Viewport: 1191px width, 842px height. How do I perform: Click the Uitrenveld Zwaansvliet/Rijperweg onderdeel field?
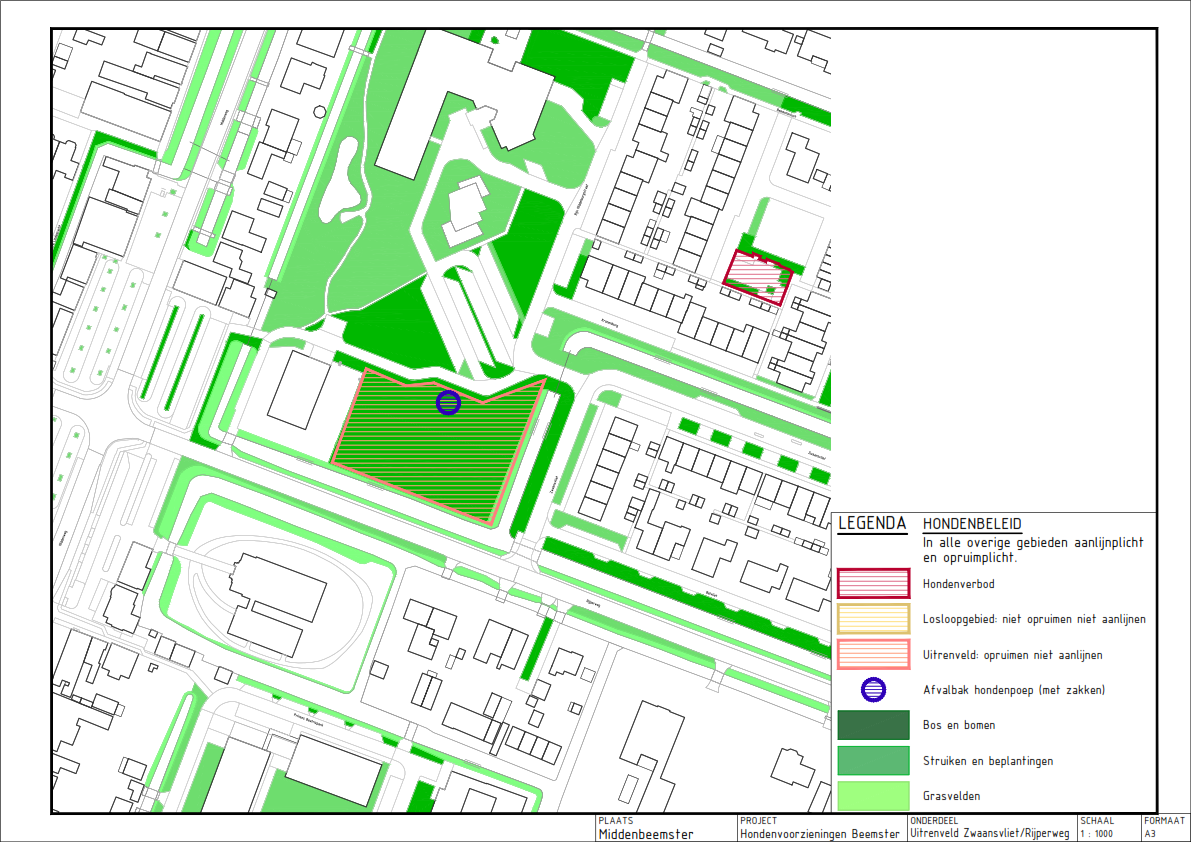989,833
